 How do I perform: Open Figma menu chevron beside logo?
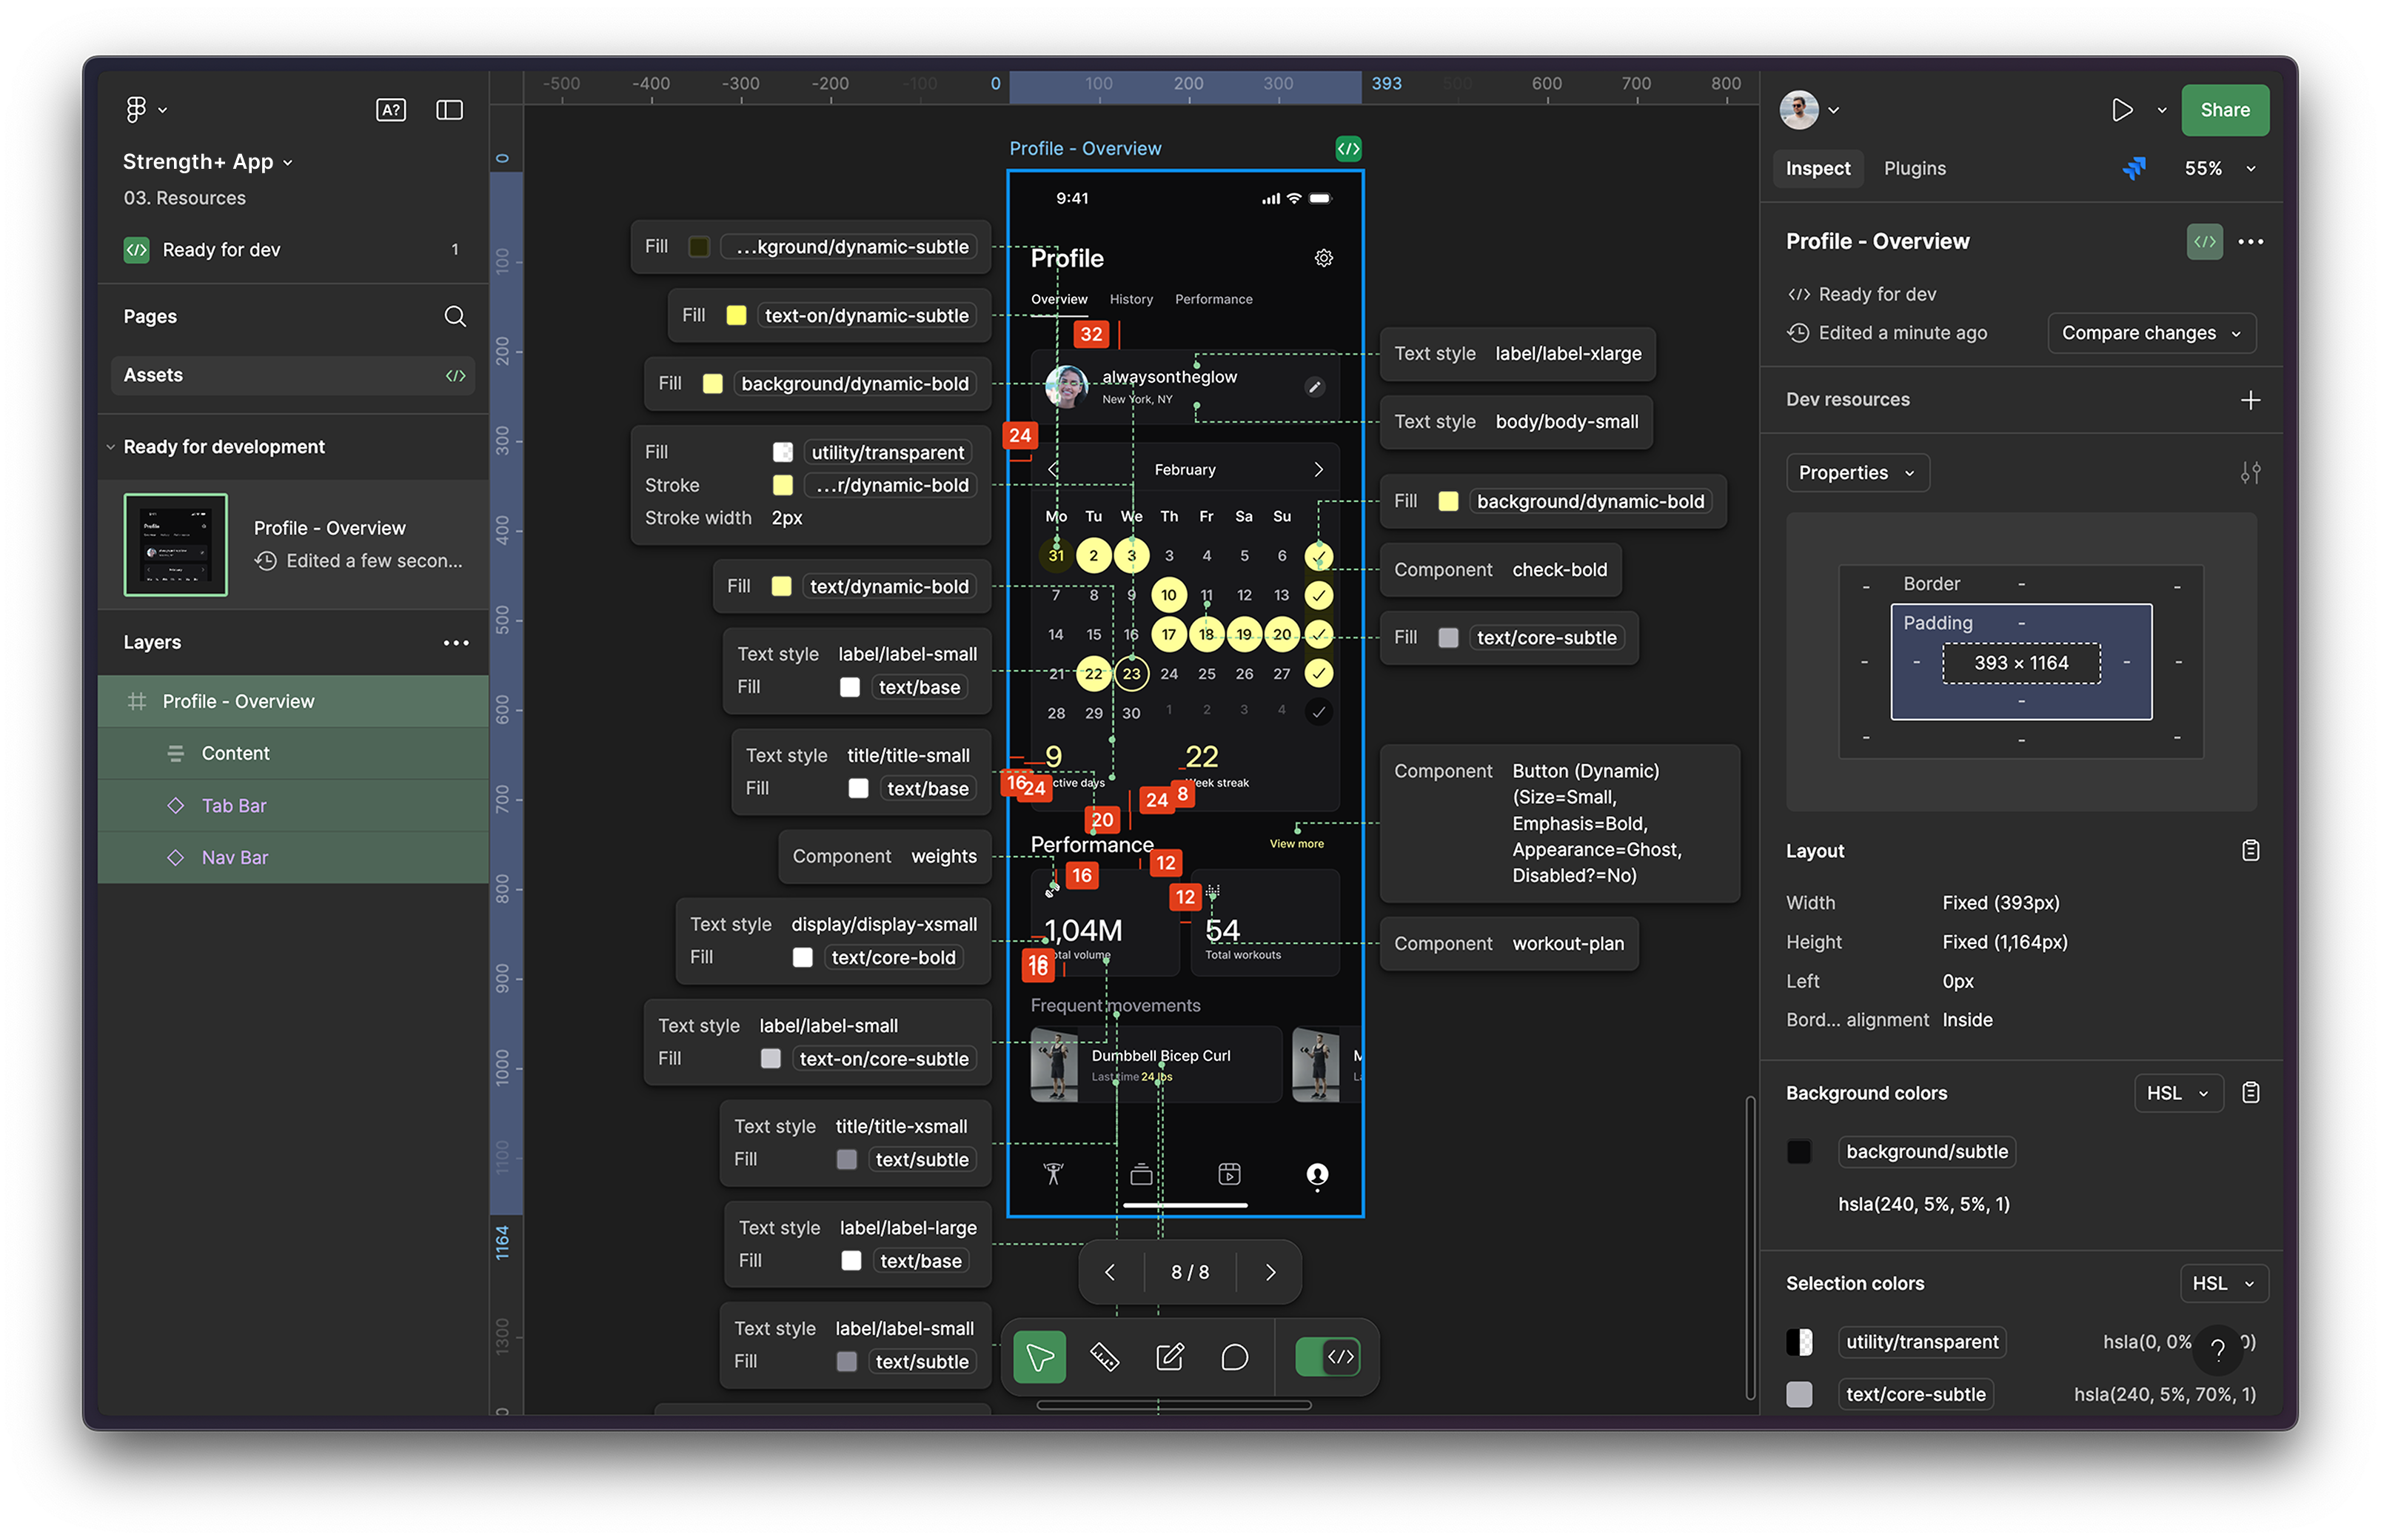point(163,110)
